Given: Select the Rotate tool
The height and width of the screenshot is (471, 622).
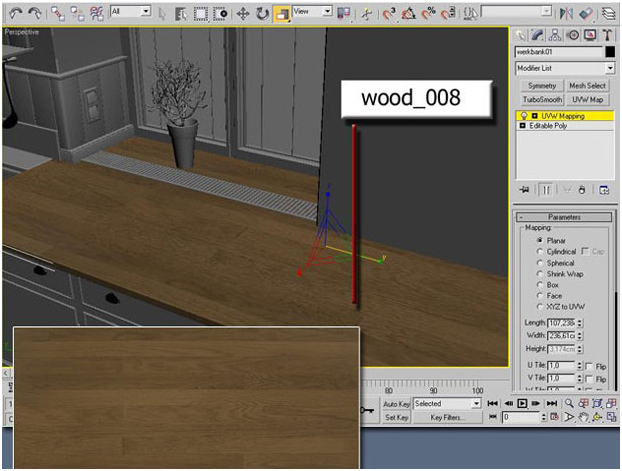Looking at the screenshot, I should pos(262,14).
